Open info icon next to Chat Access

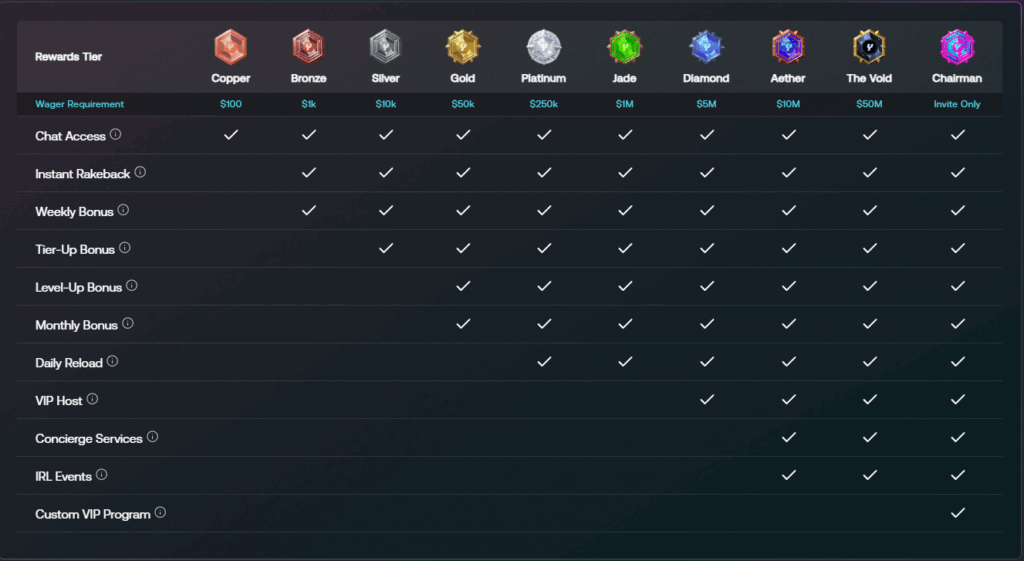[x=116, y=135]
